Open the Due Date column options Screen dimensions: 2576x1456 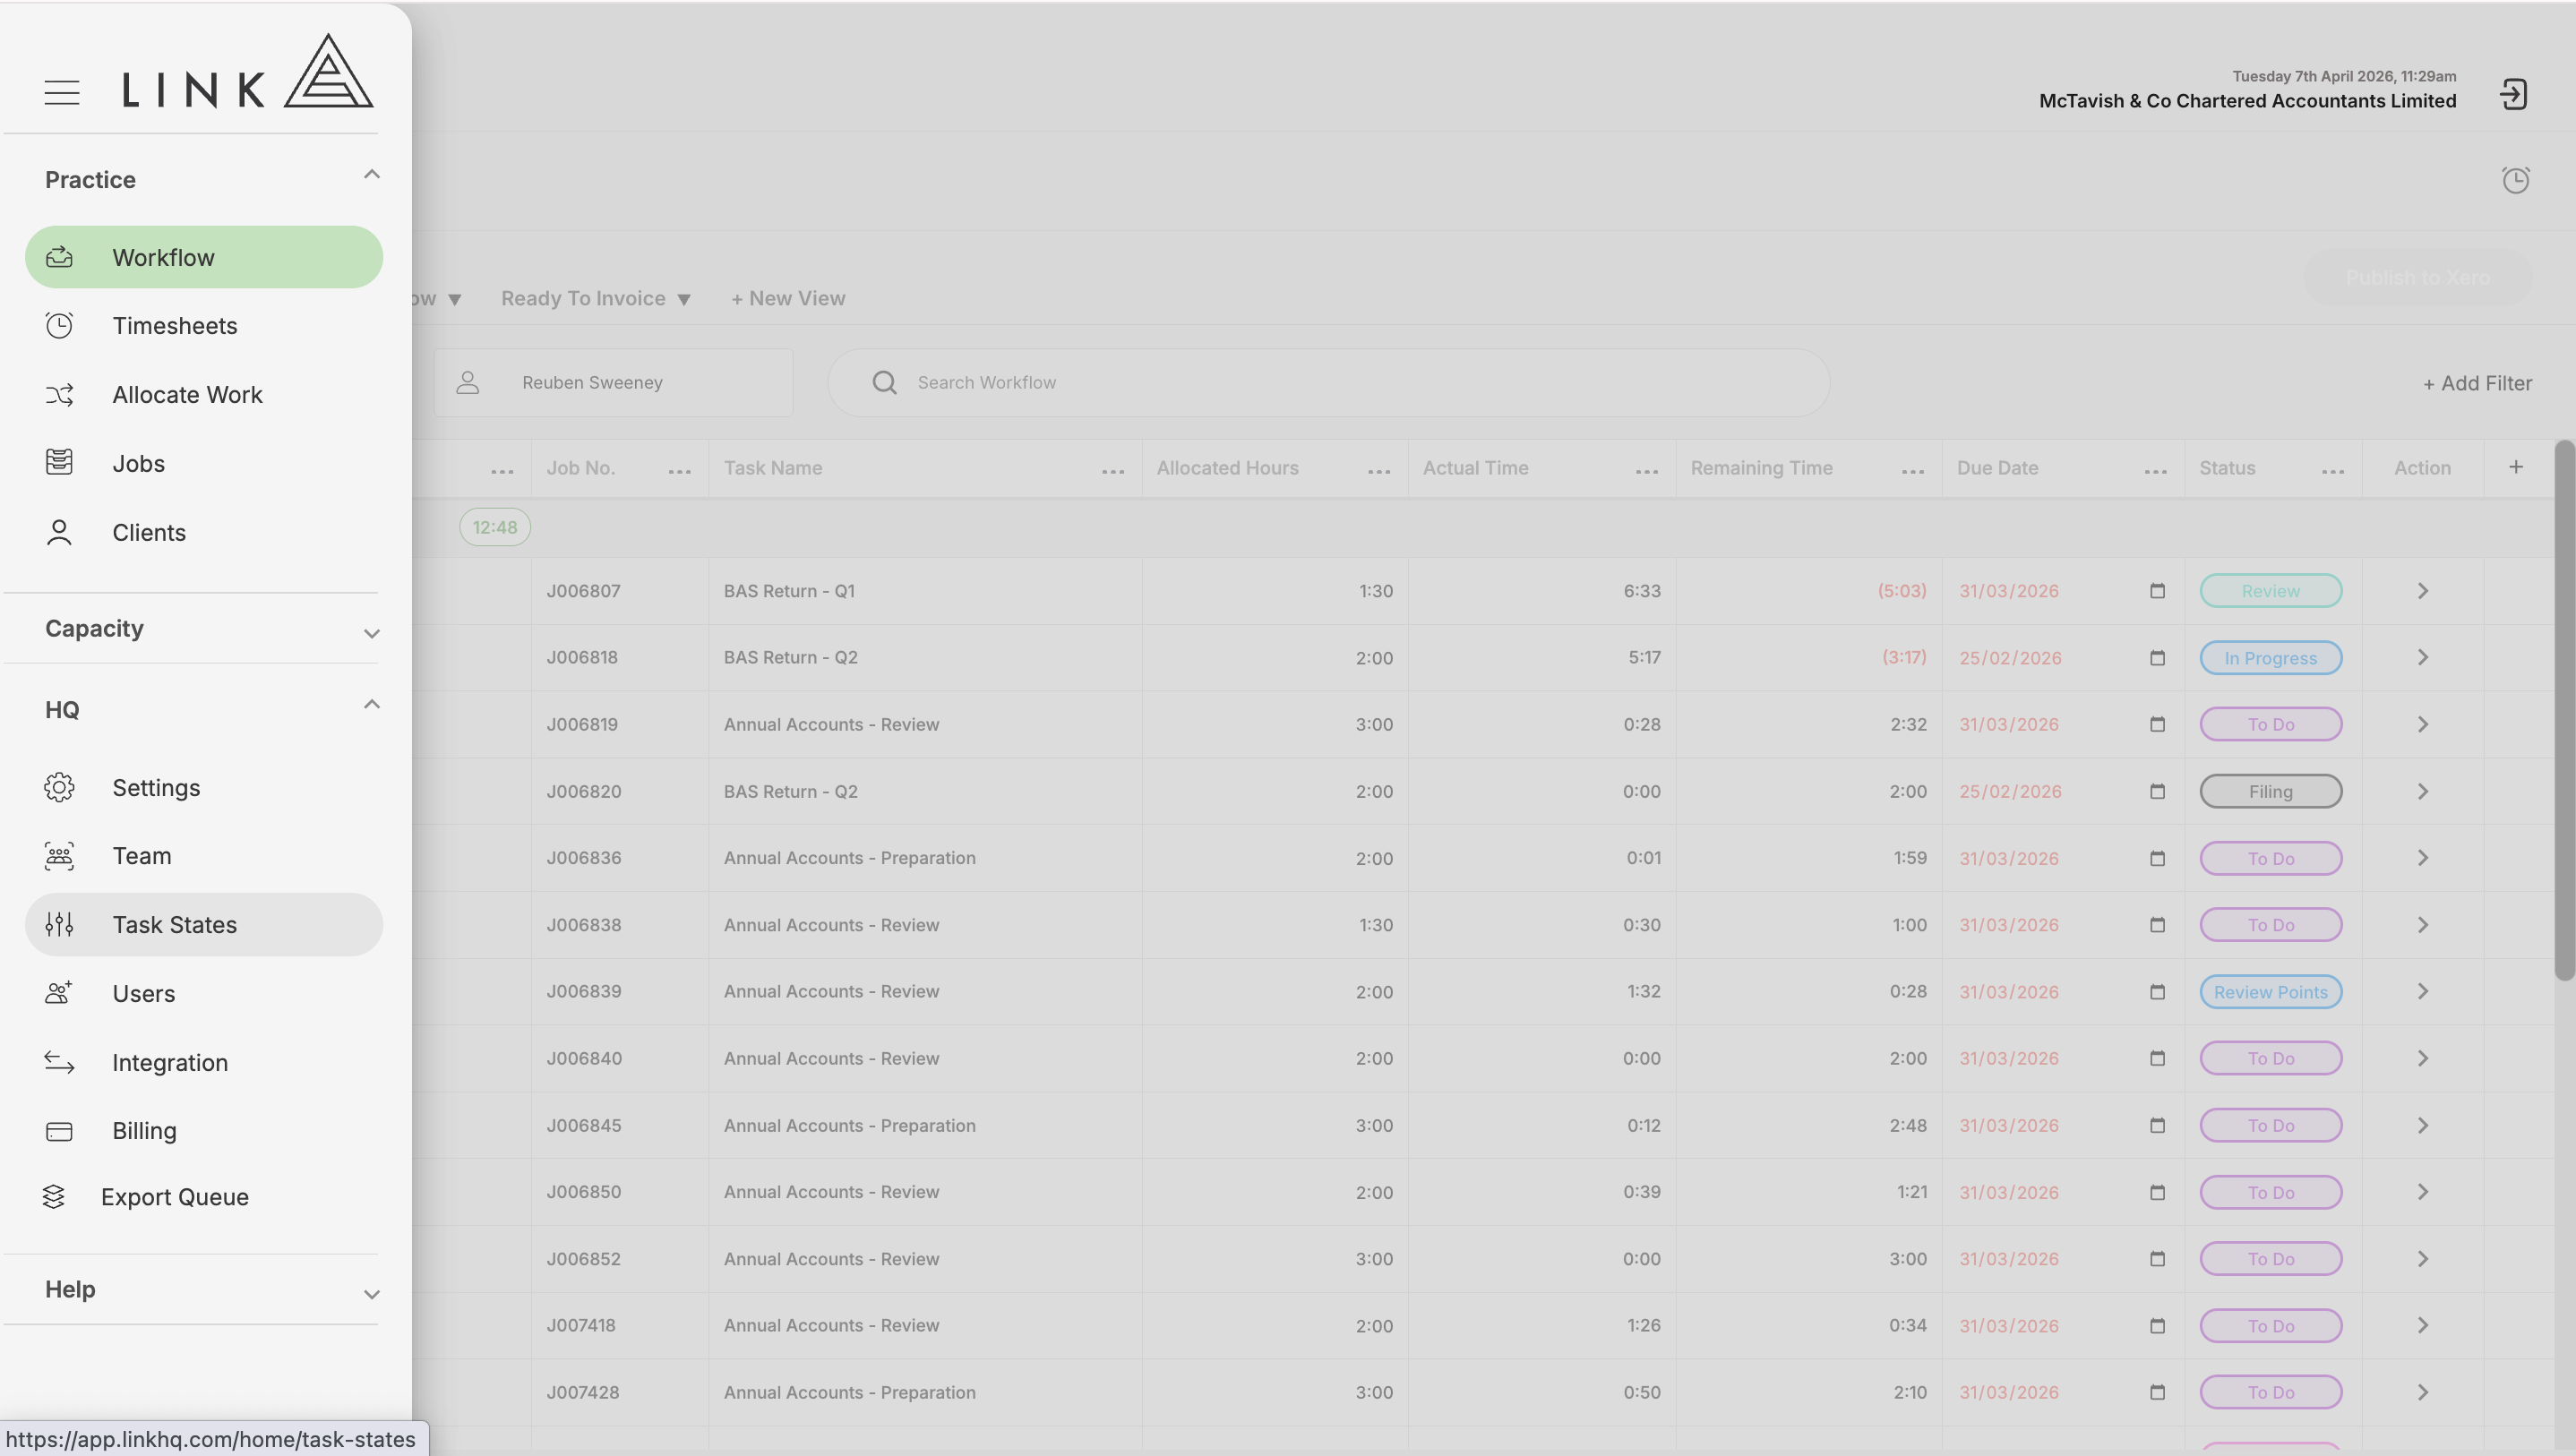click(2156, 470)
